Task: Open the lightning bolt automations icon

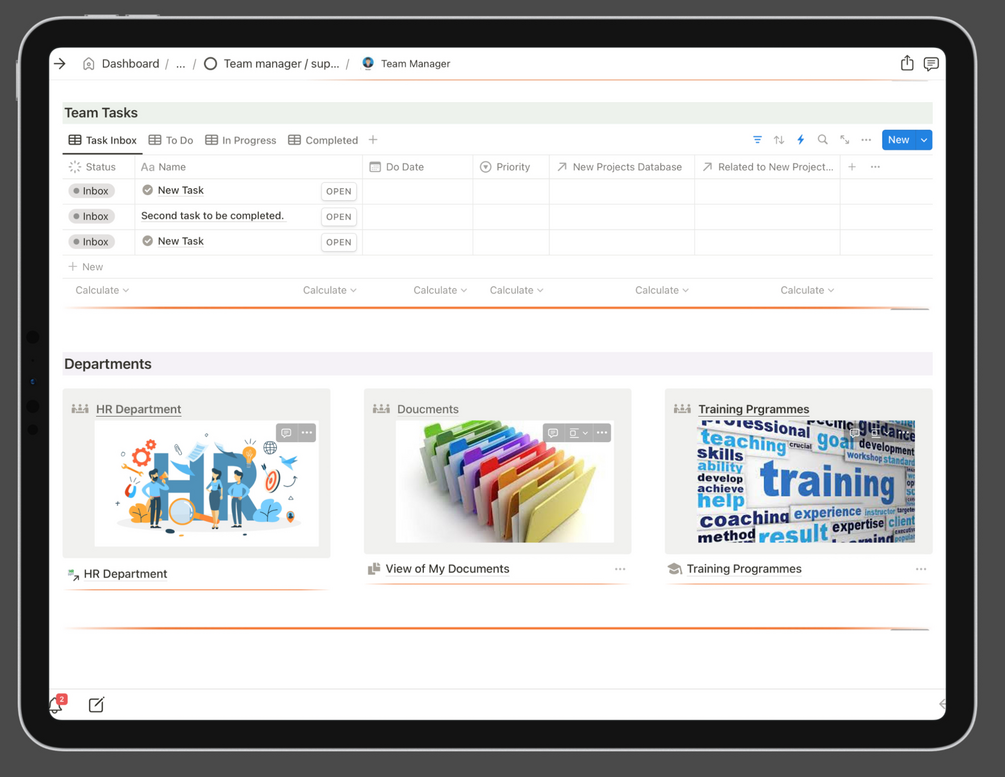Action: click(801, 140)
